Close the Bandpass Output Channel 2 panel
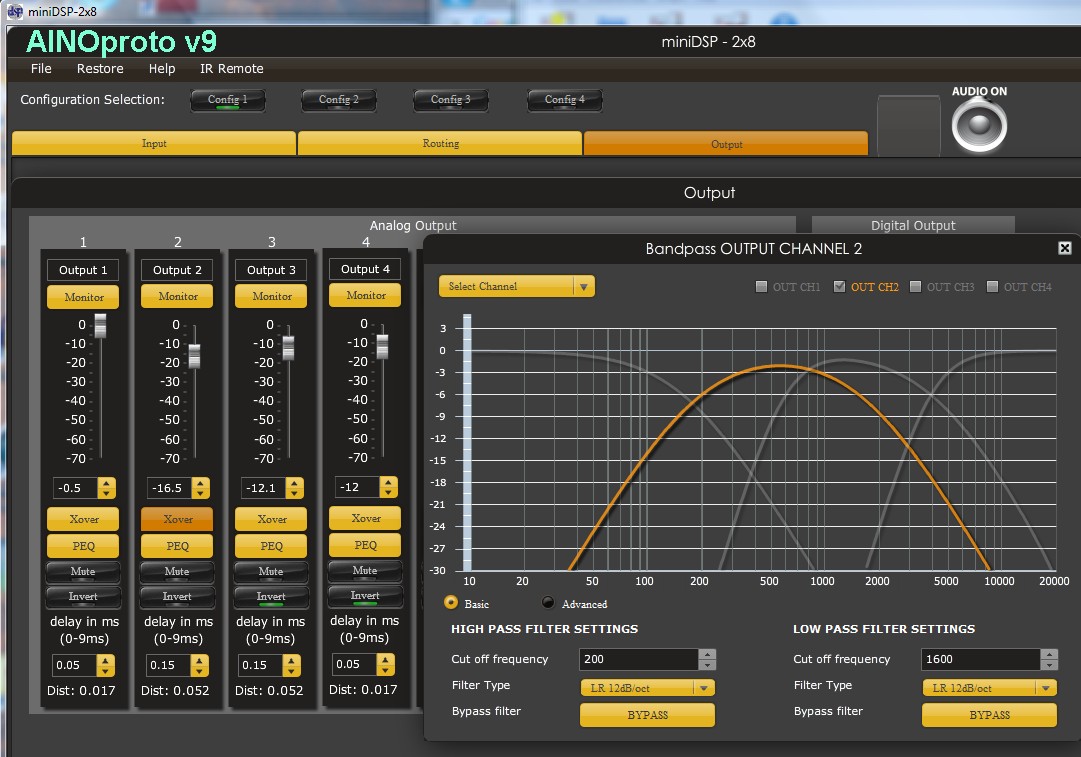The image size is (1081, 757). coord(1064,248)
